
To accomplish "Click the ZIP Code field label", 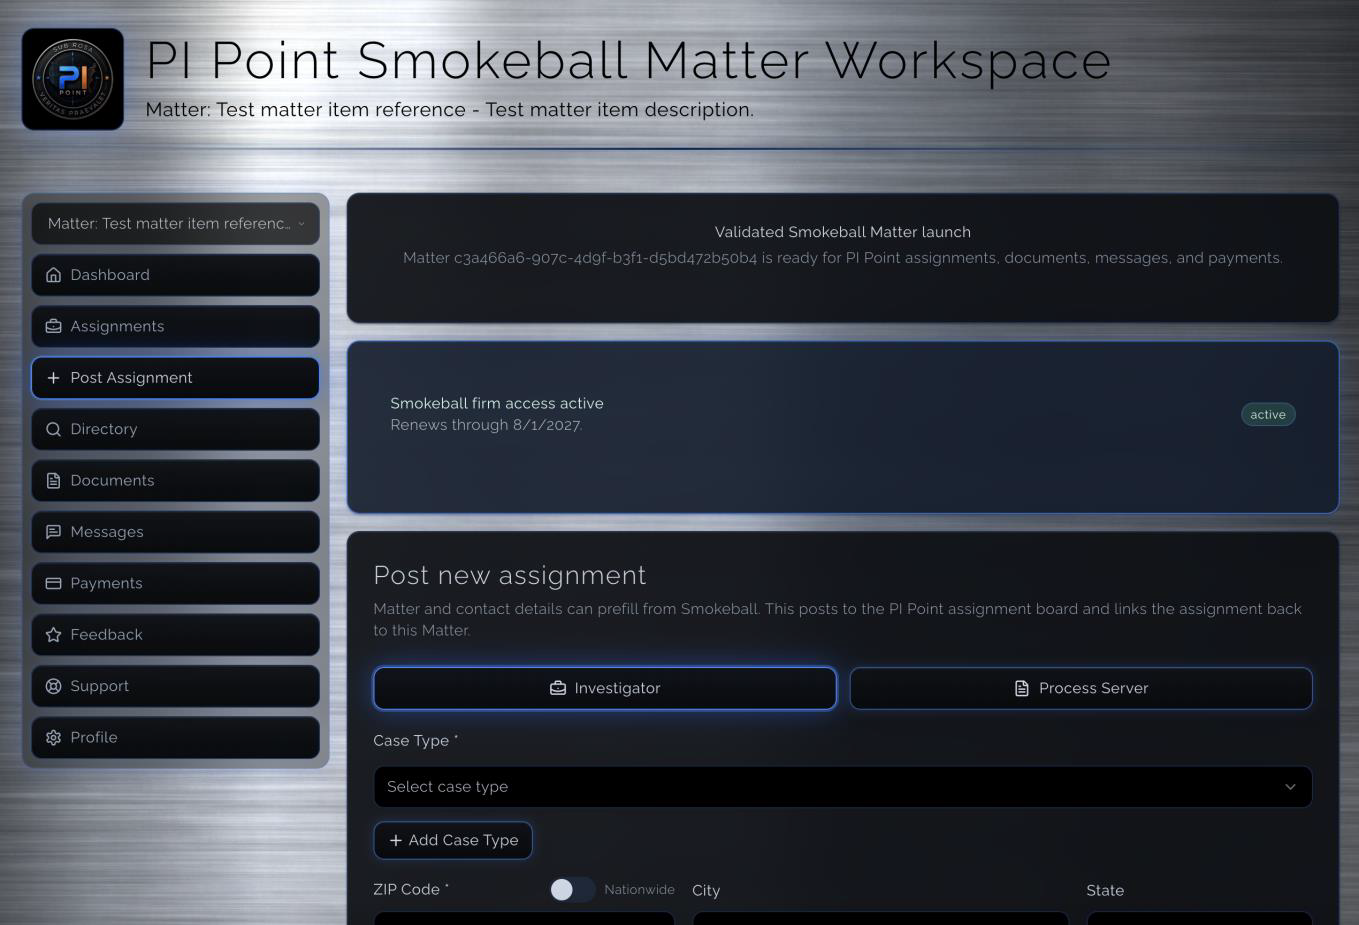I will click(x=411, y=890).
